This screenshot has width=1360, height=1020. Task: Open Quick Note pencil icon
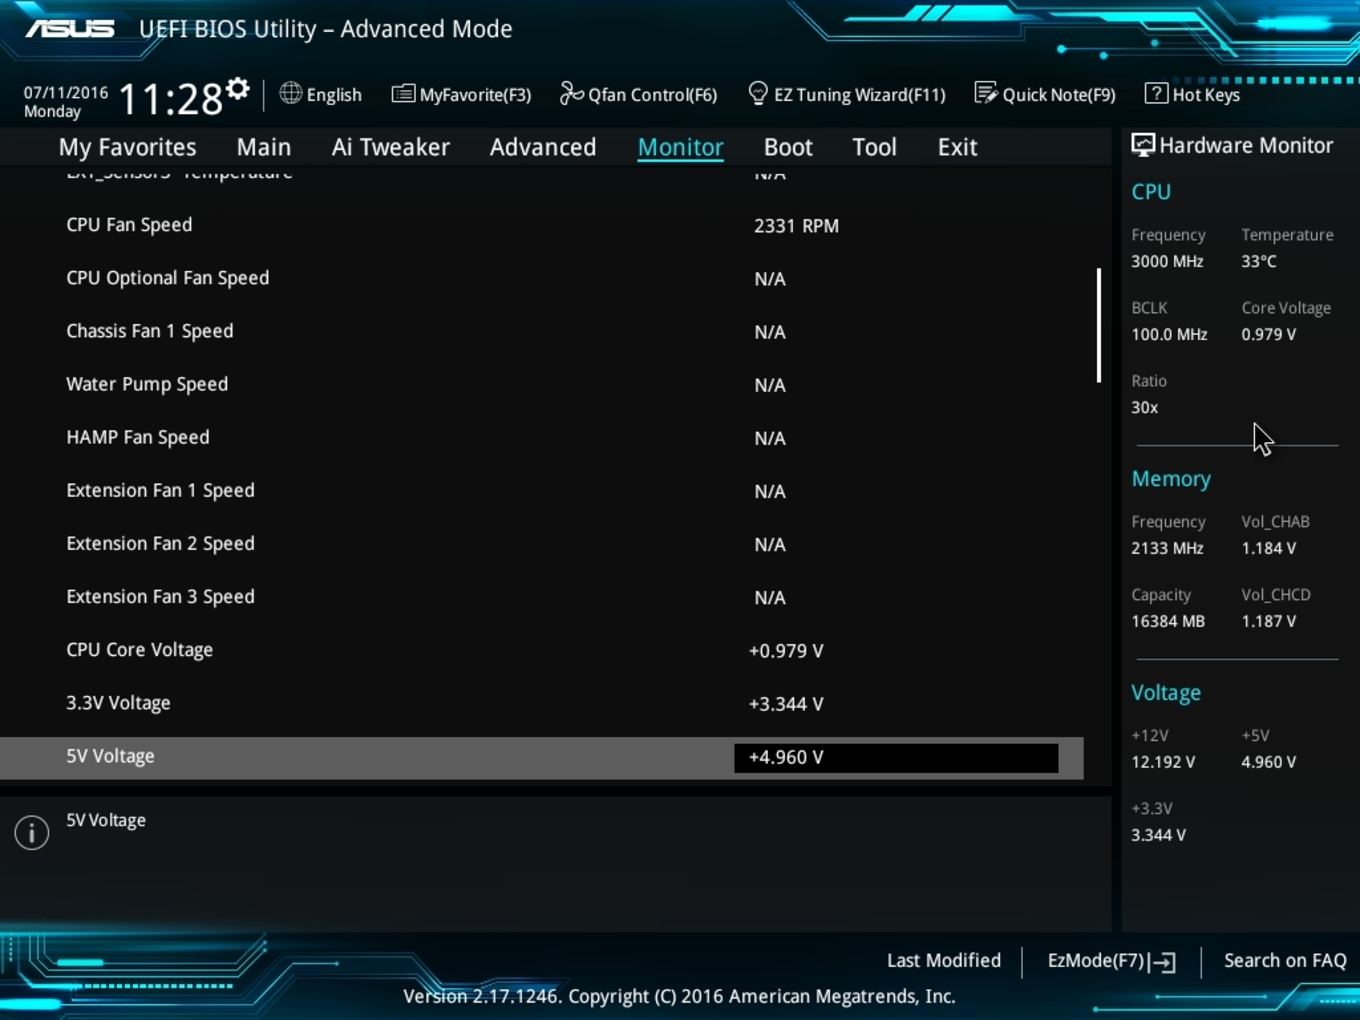click(986, 93)
